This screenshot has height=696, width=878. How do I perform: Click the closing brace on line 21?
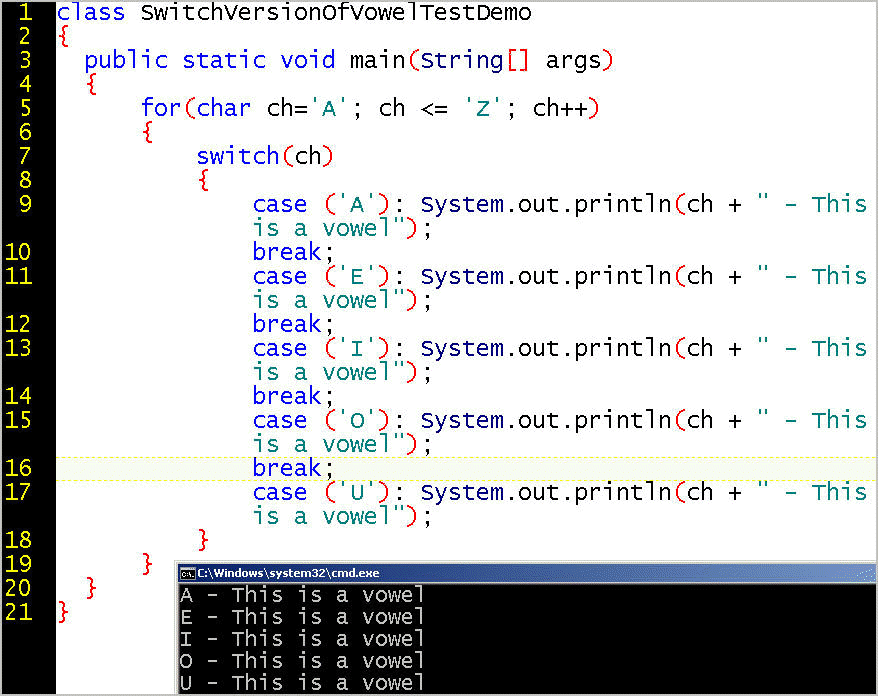(x=64, y=612)
